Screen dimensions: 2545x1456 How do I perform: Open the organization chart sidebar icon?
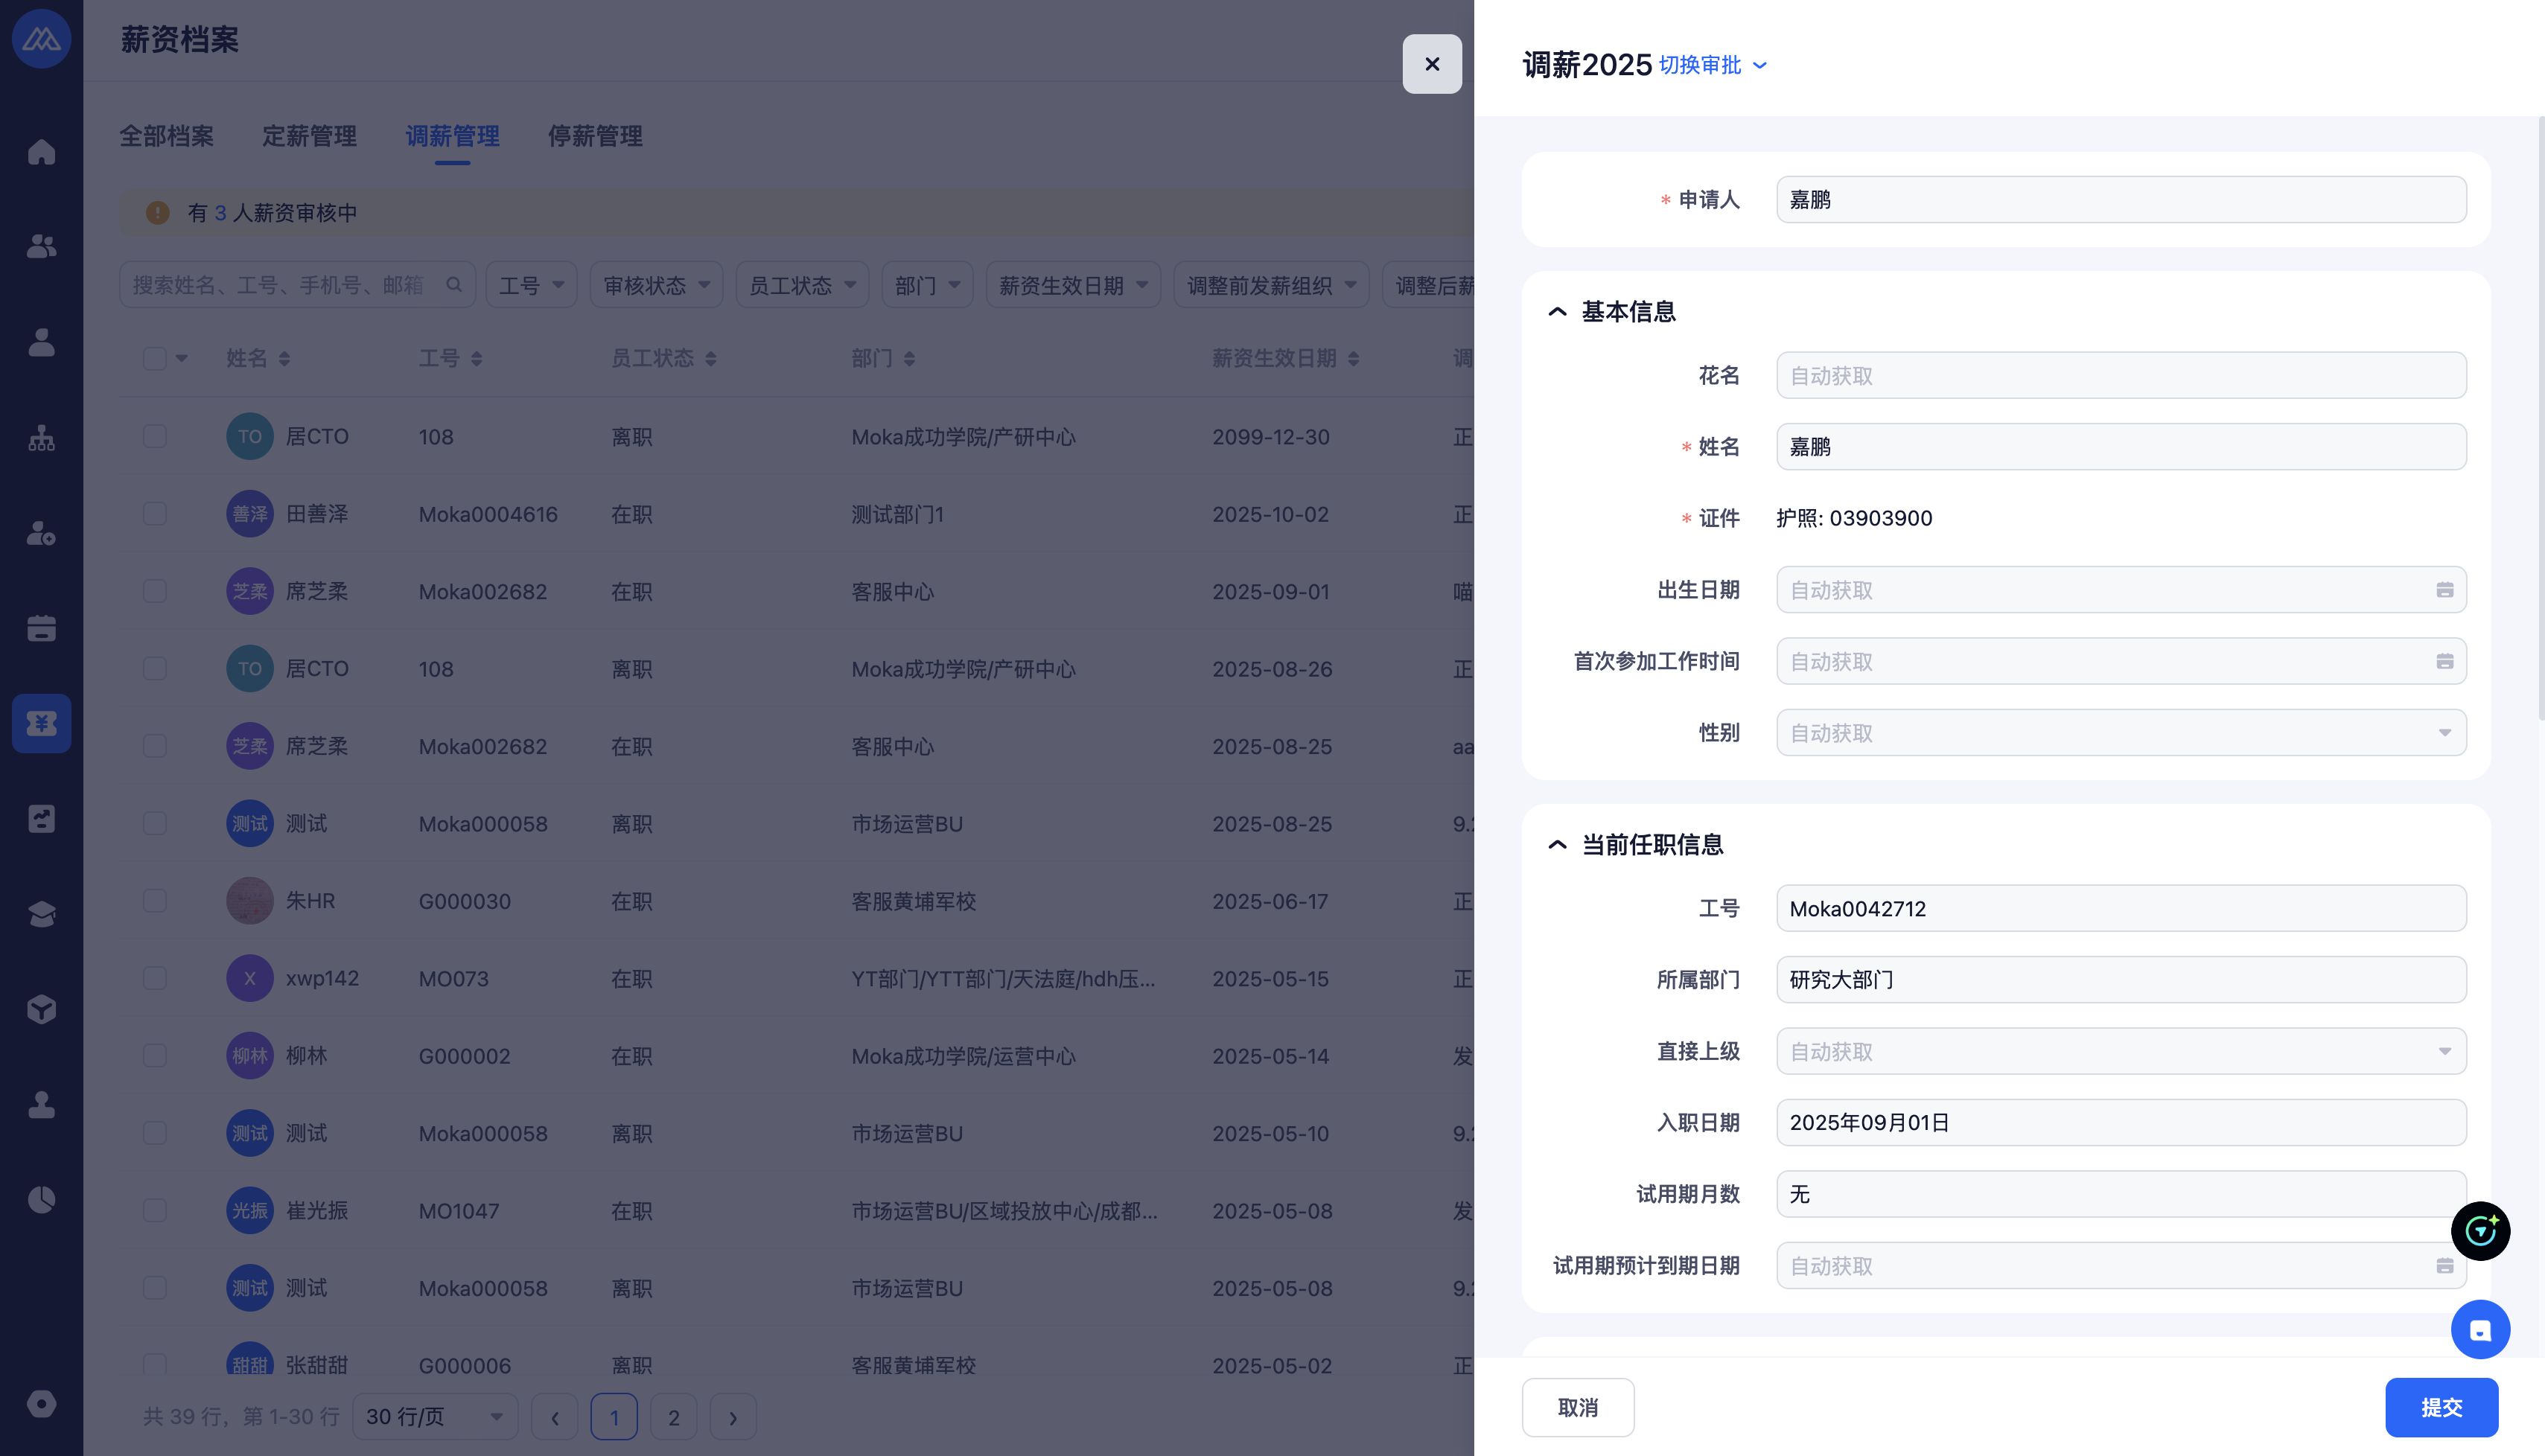[x=41, y=438]
